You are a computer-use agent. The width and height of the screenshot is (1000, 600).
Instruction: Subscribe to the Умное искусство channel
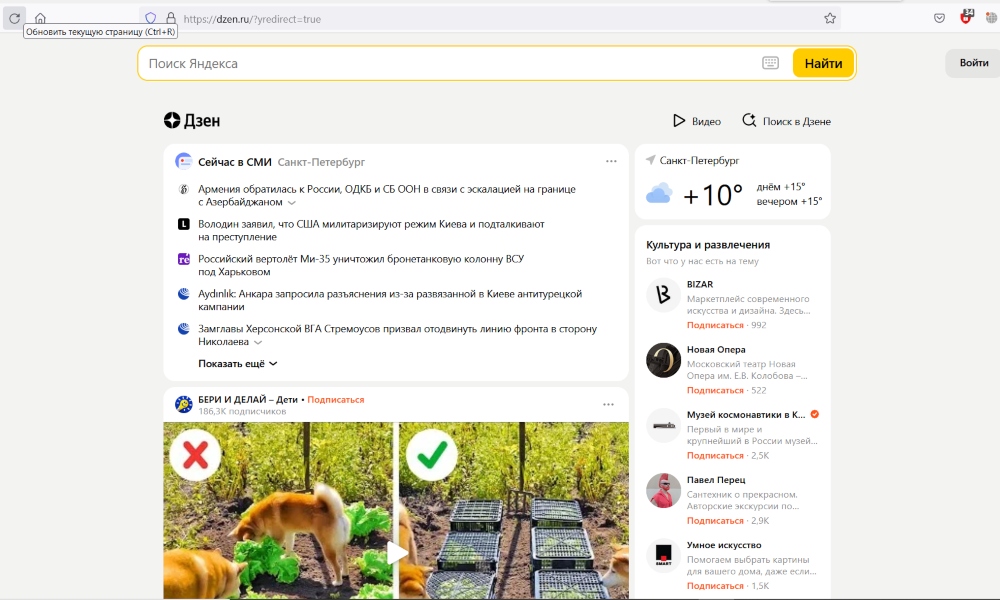click(715, 585)
